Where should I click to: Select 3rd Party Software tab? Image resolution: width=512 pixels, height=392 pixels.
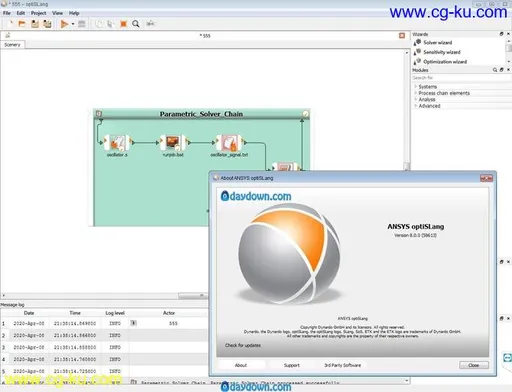coord(343,365)
